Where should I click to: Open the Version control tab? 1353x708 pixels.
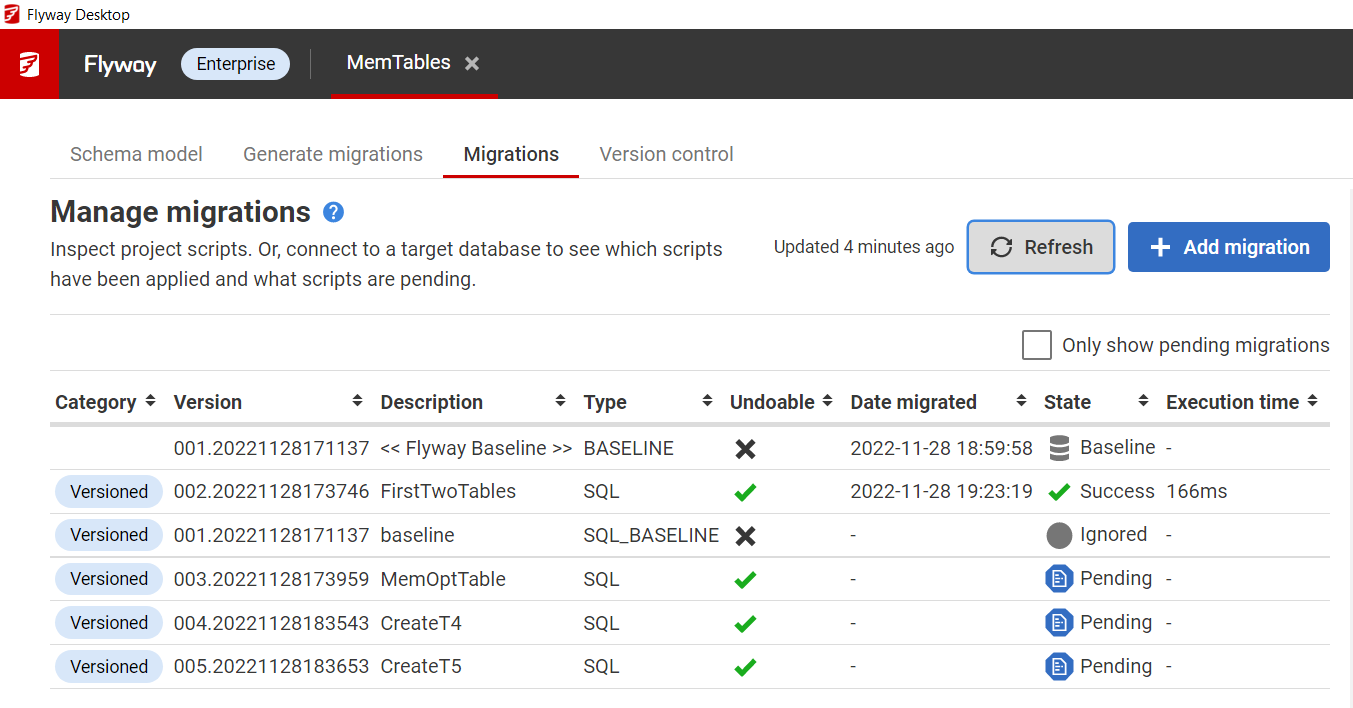666,154
